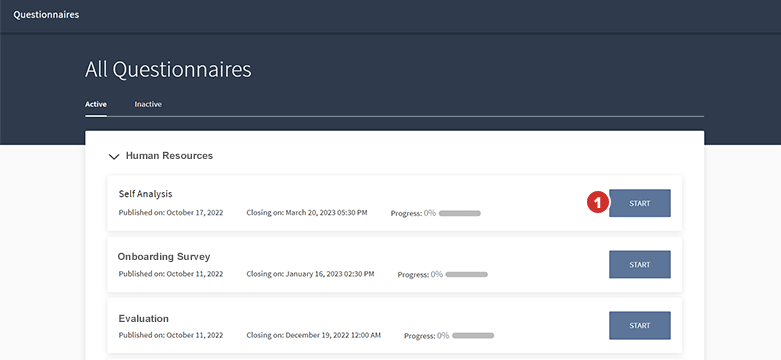
Task: Open the Evaluation title
Action: [143, 319]
